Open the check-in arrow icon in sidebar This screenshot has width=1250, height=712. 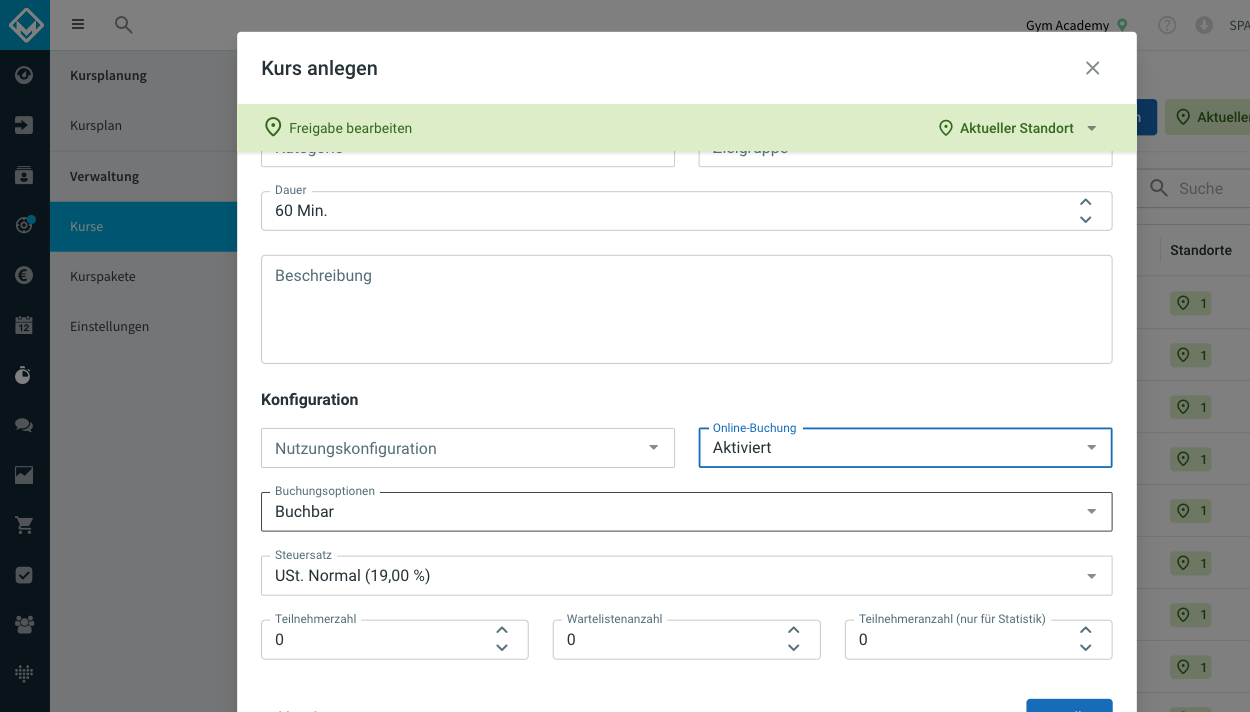click(25, 125)
